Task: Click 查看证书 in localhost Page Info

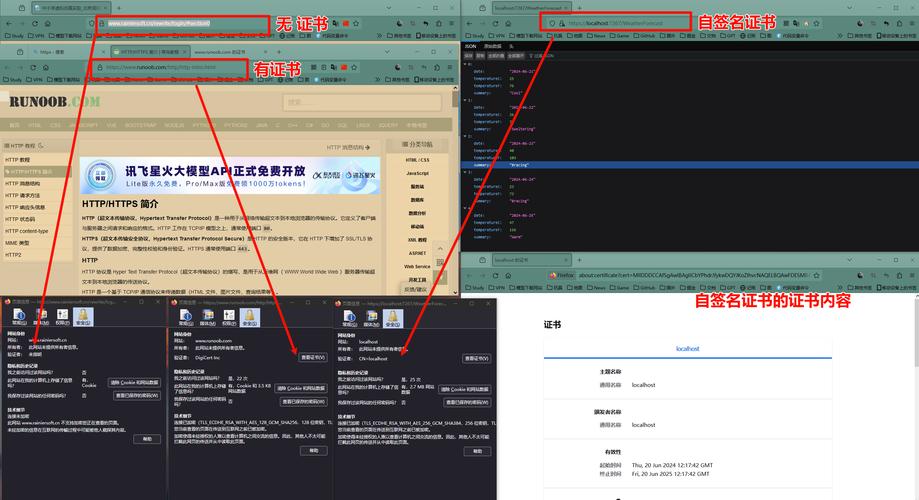Action: (476, 358)
